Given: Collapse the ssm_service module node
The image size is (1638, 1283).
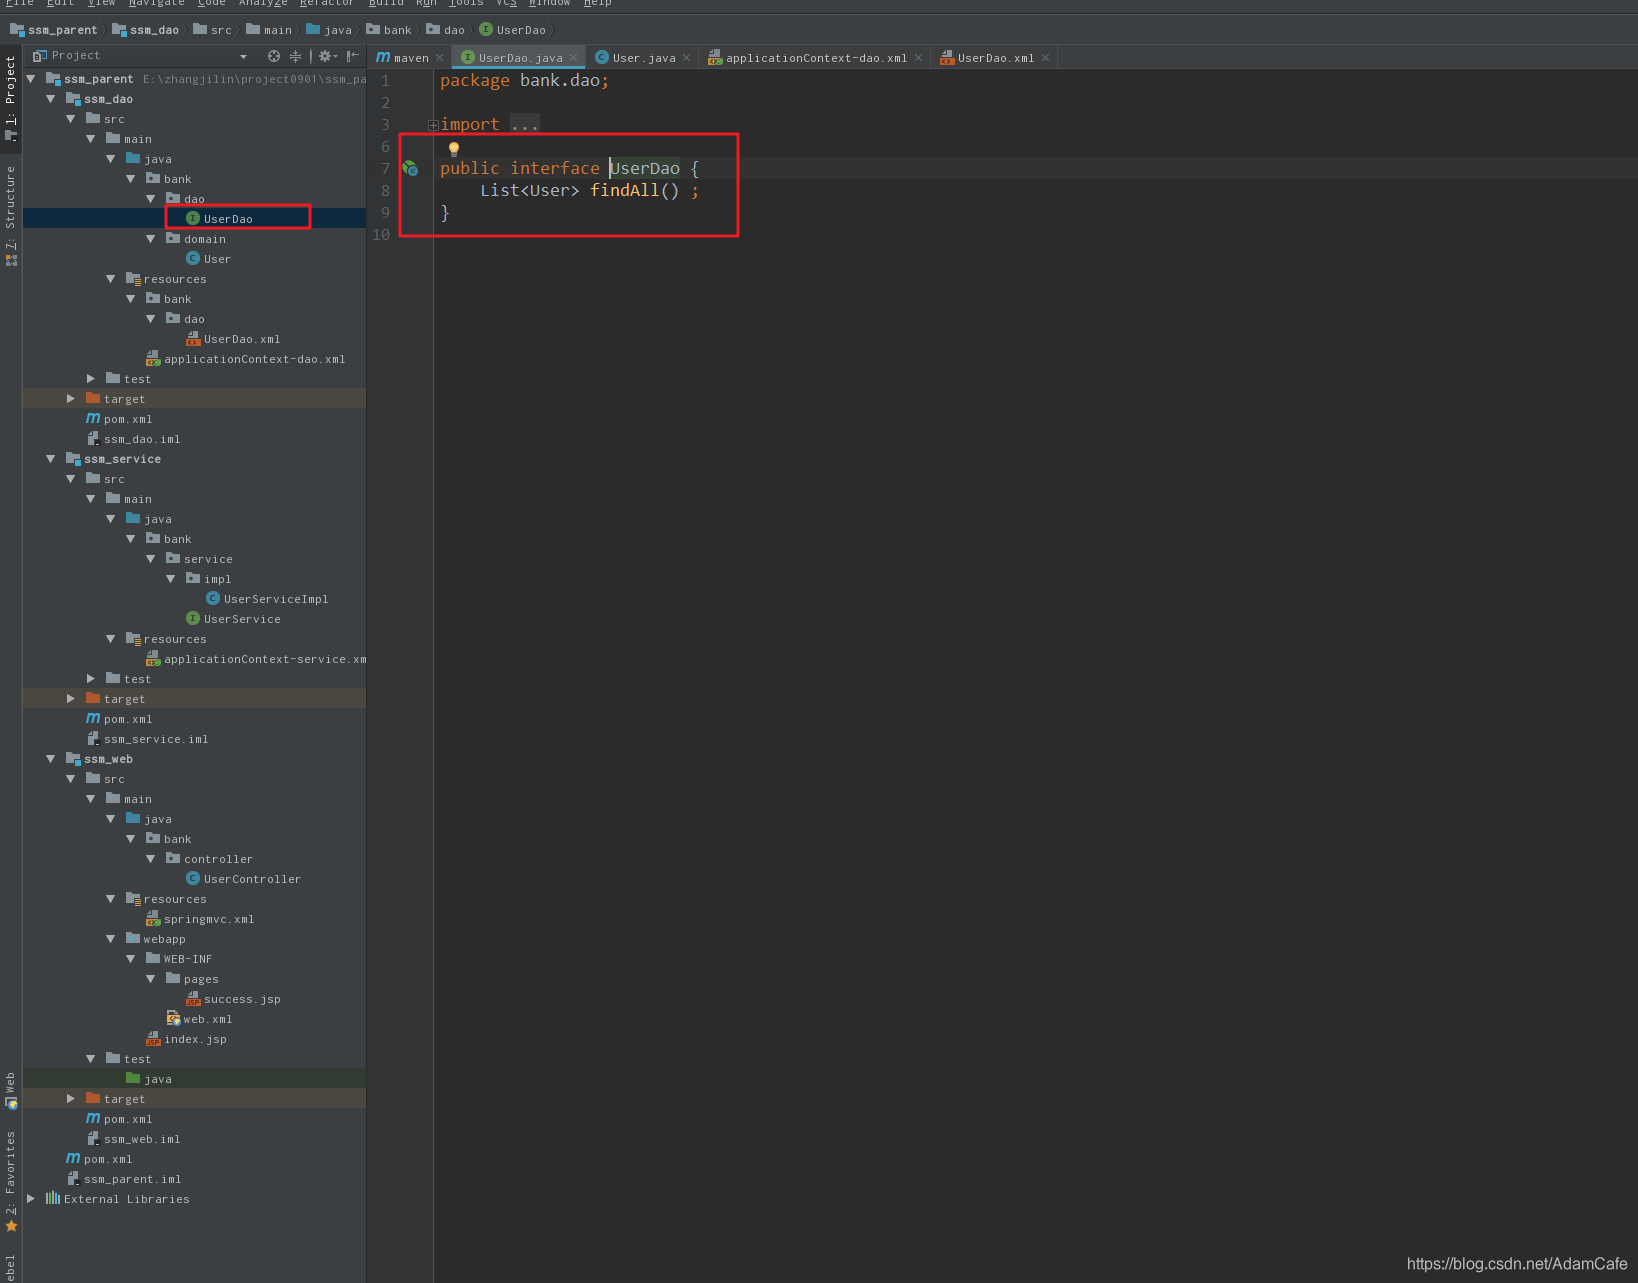Looking at the screenshot, I should tap(51, 459).
